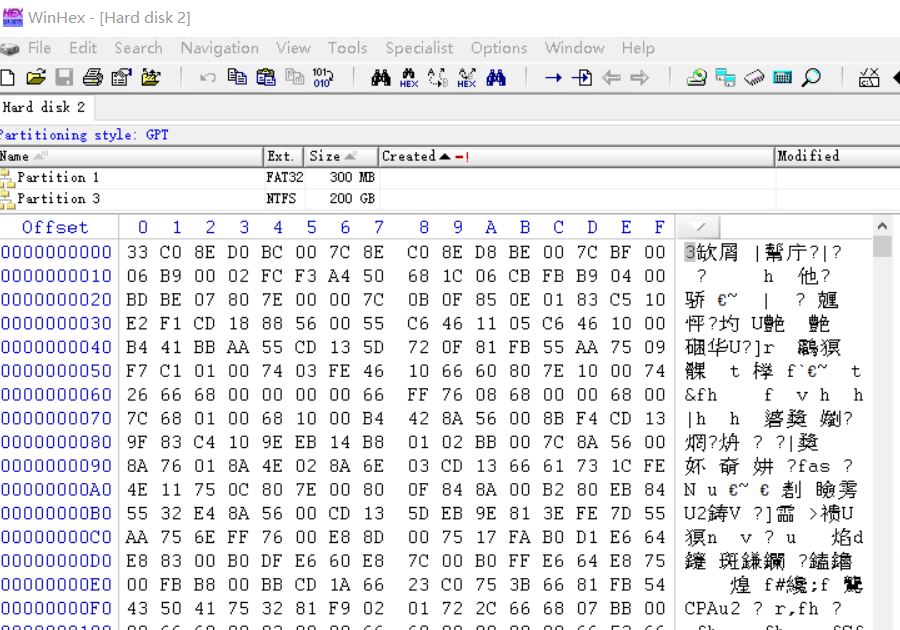Screen dimensions: 900x630
Task: Open the Calculator icon in the toolbar
Action: (782, 77)
